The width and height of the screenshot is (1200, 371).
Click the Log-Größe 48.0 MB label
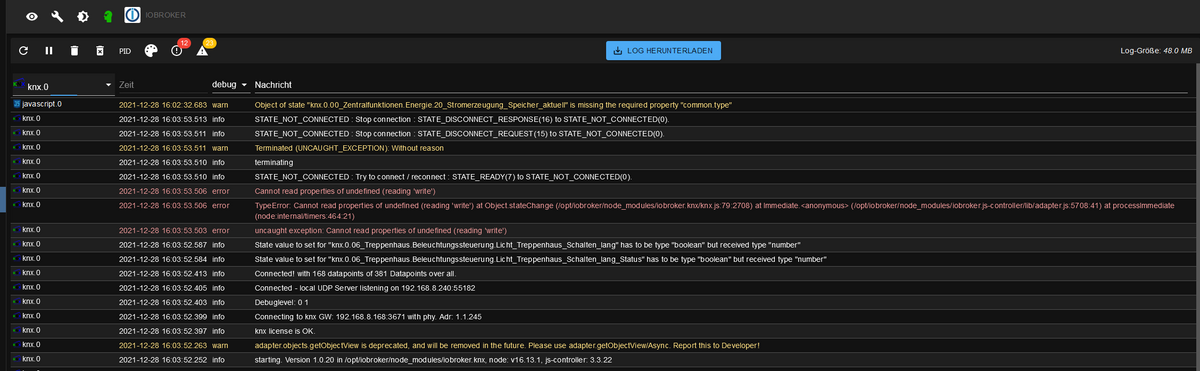(x=1156, y=50)
